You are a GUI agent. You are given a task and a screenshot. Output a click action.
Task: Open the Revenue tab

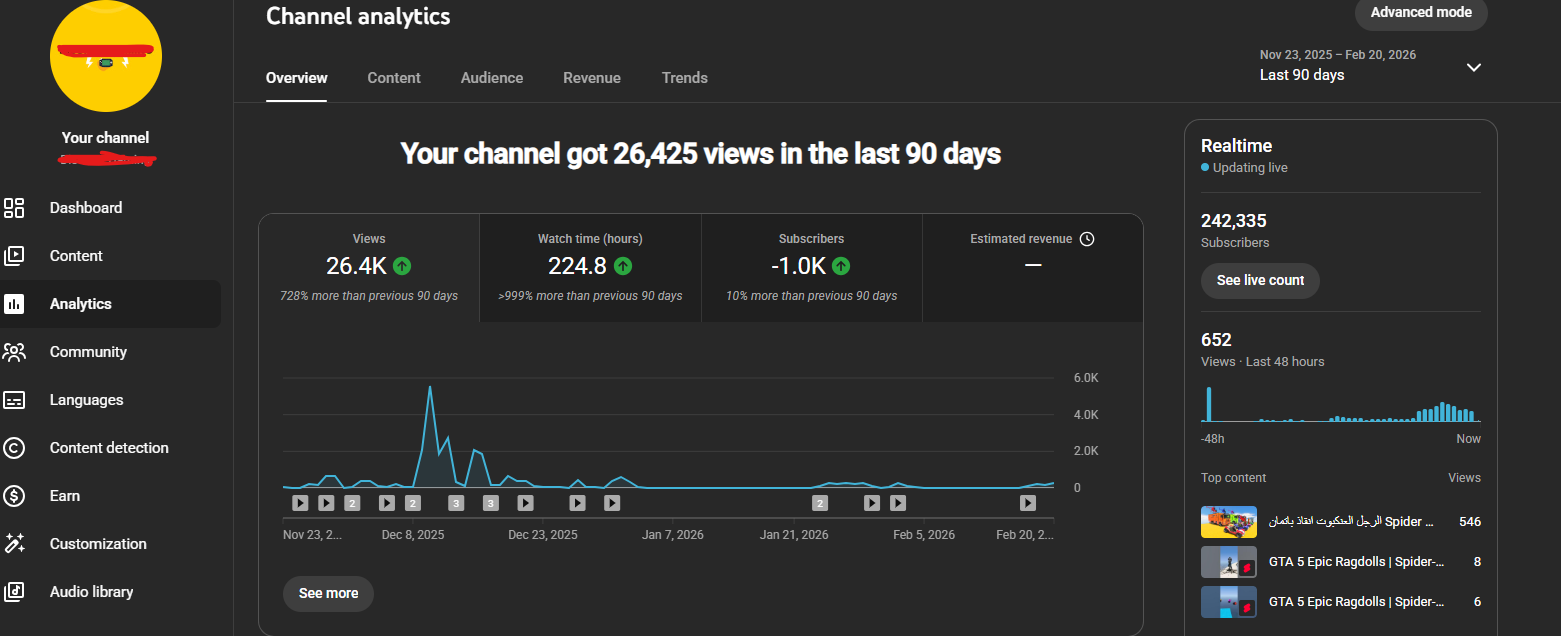(x=591, y=78)
